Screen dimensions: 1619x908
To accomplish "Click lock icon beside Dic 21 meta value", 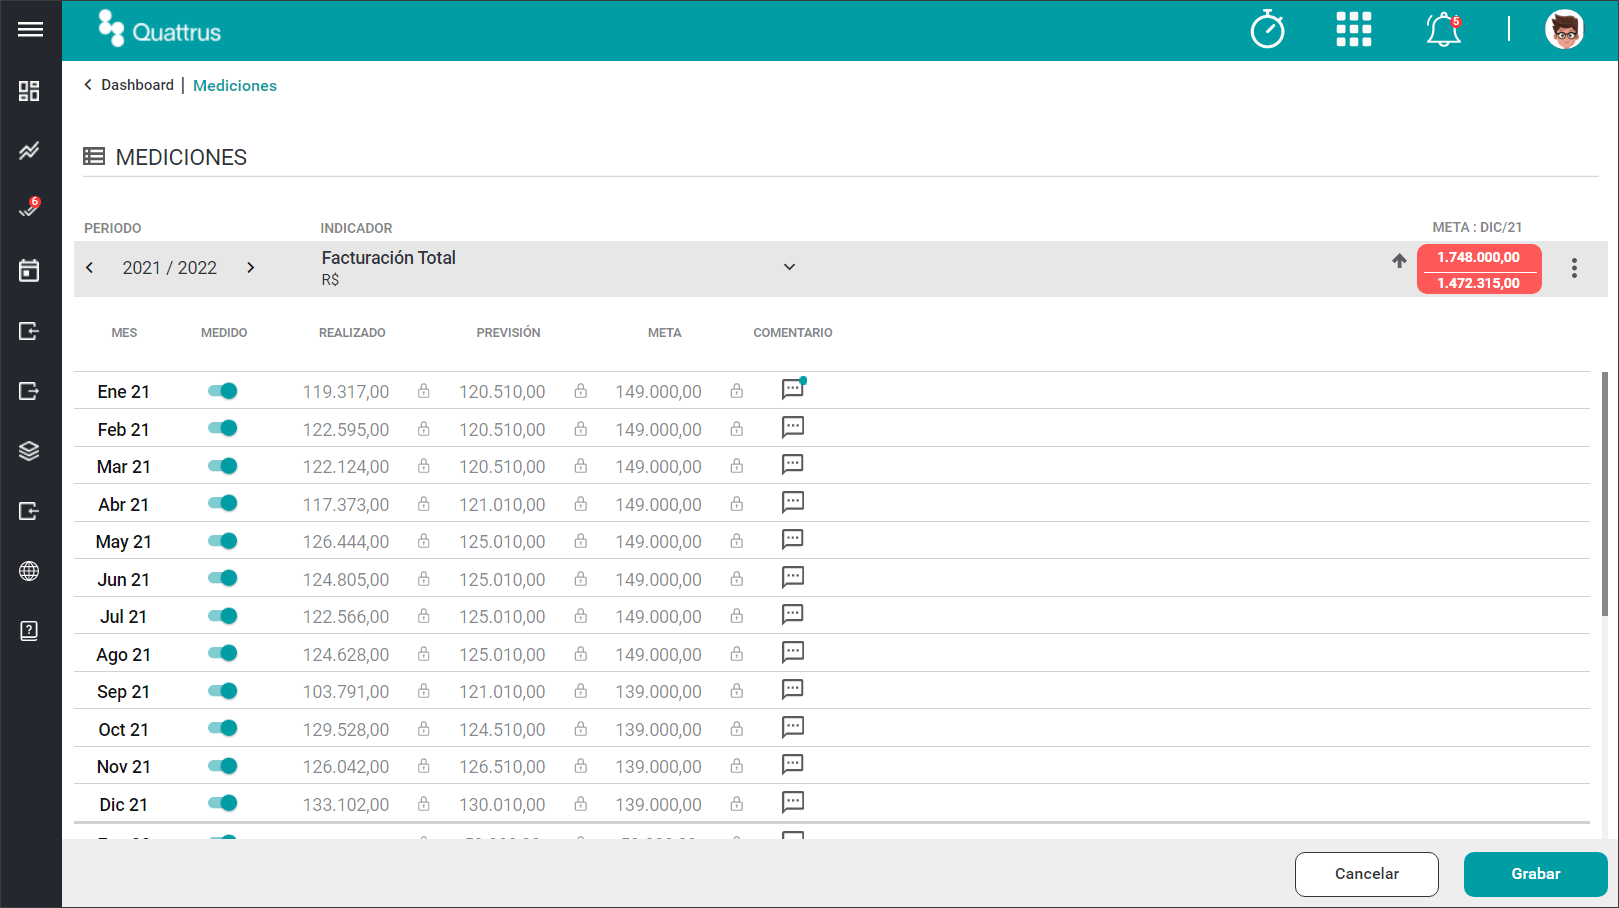I will pos(737,804).
